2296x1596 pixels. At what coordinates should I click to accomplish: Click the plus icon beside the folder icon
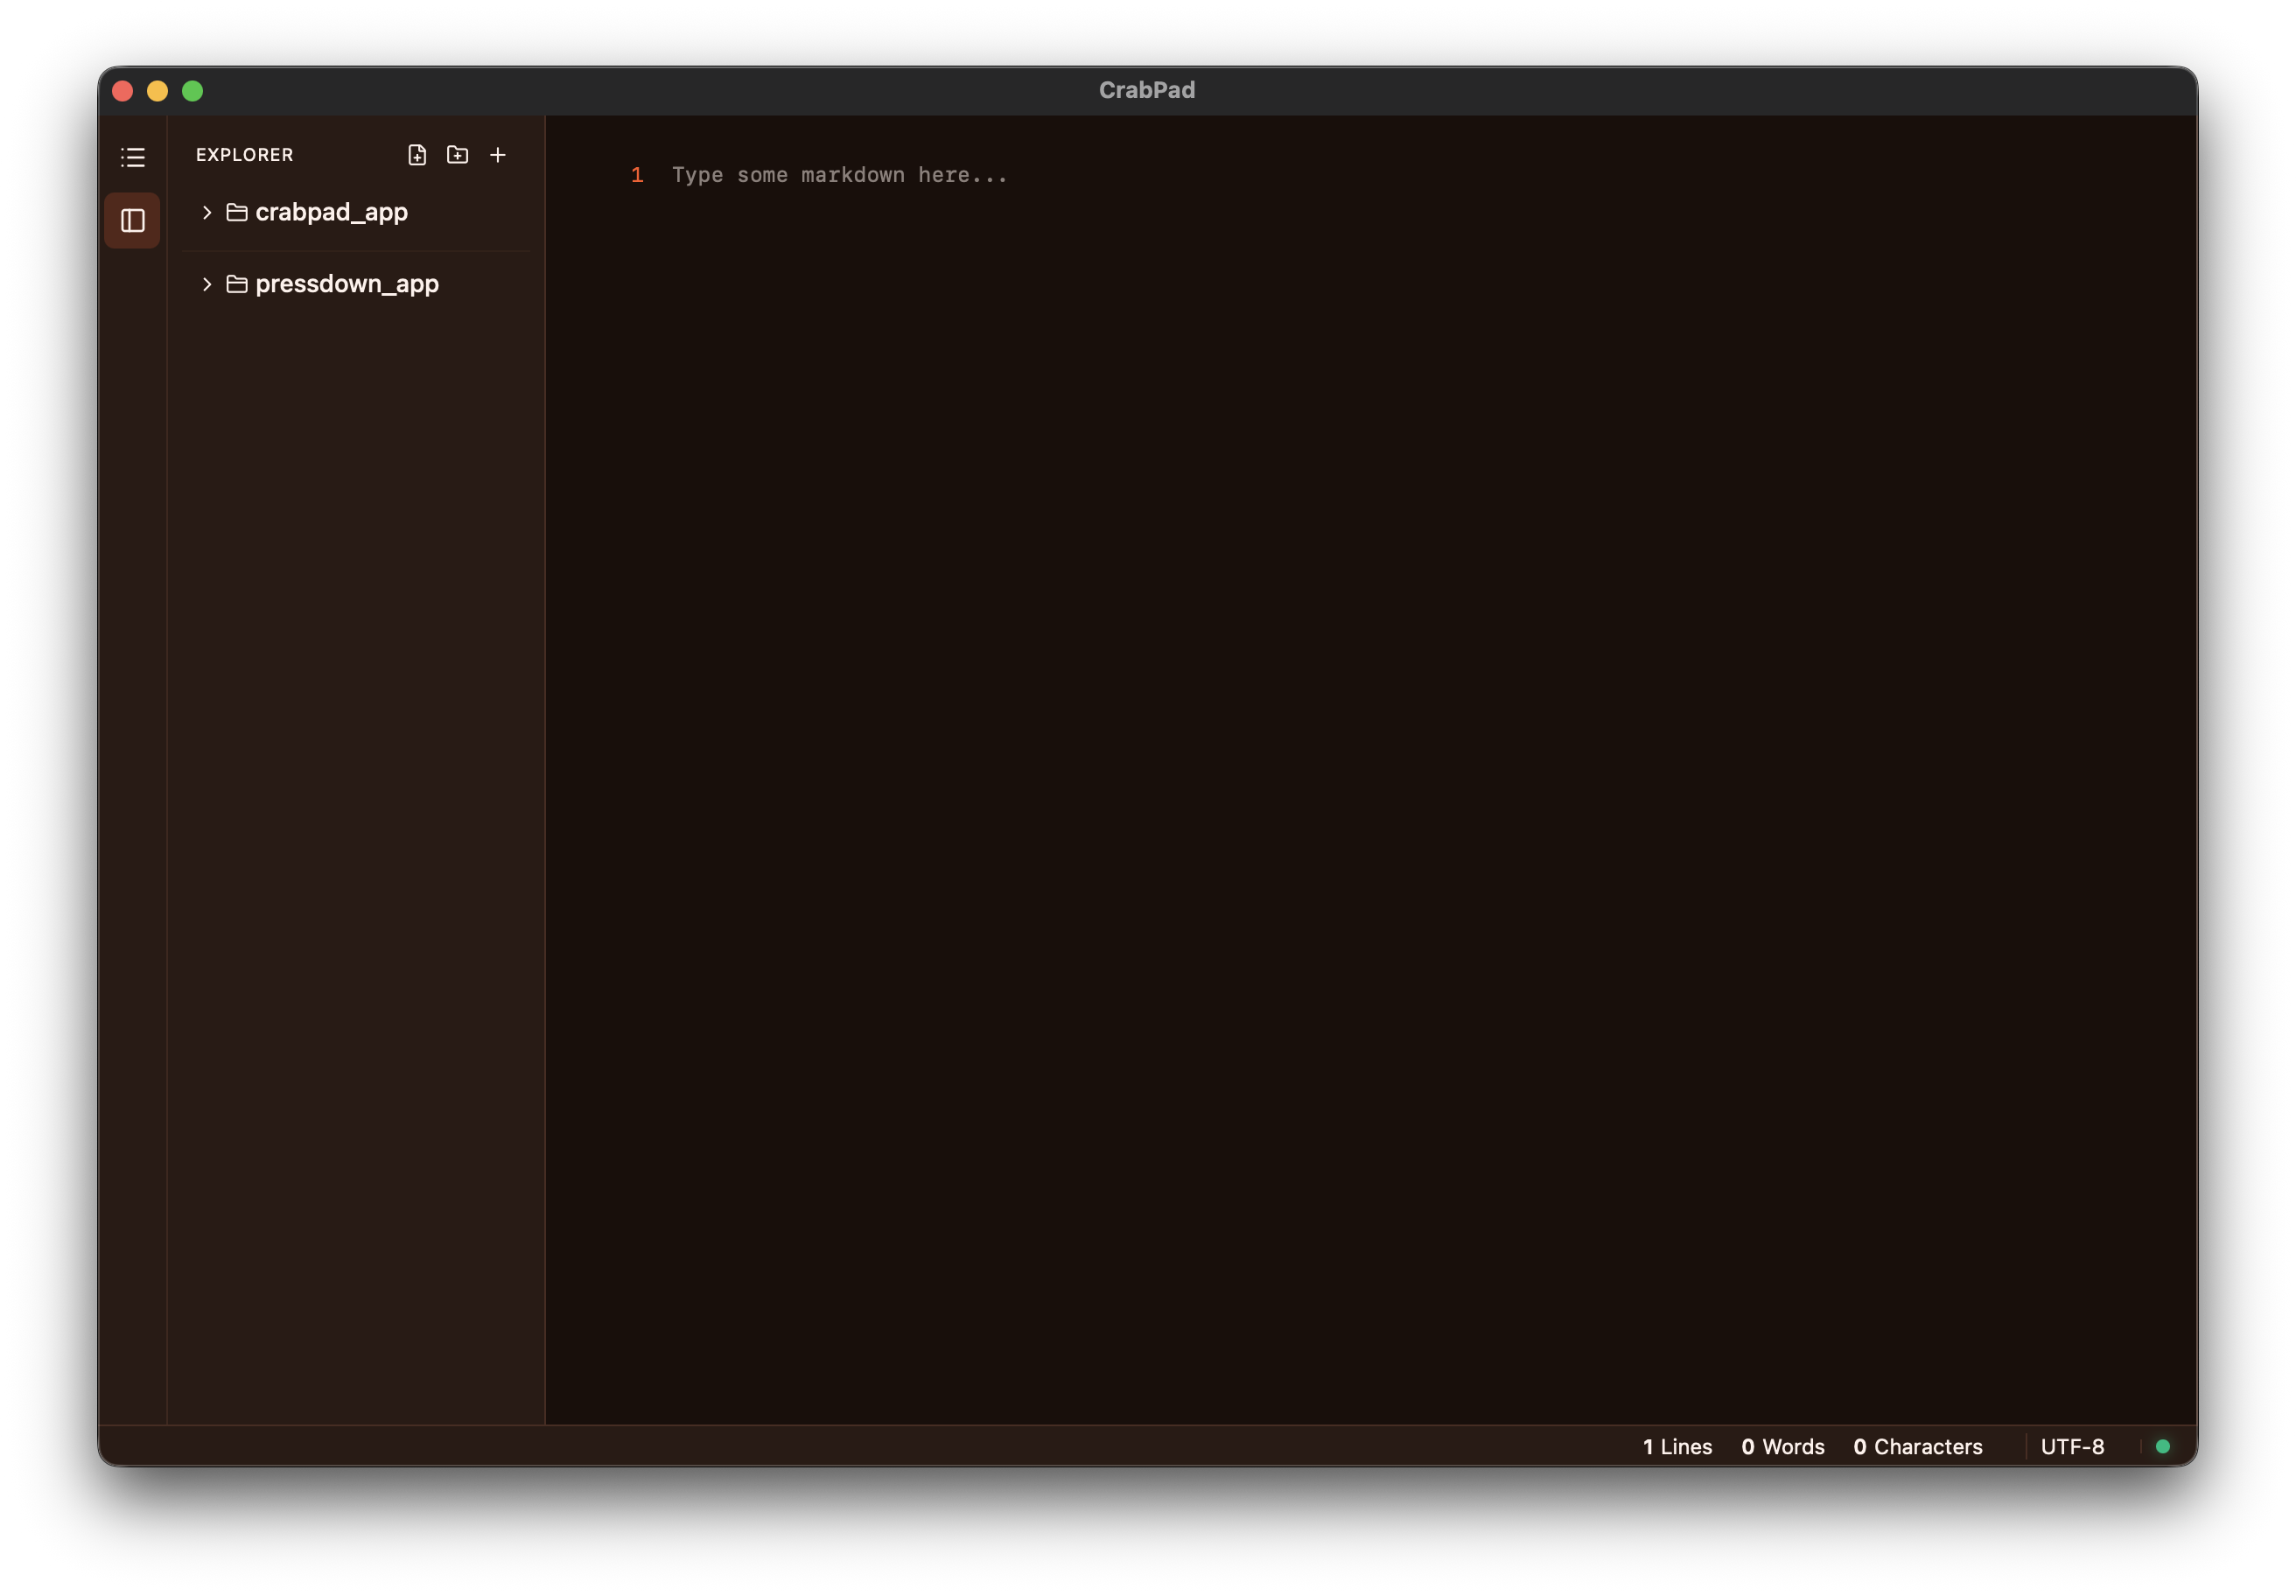click(498, 155)
